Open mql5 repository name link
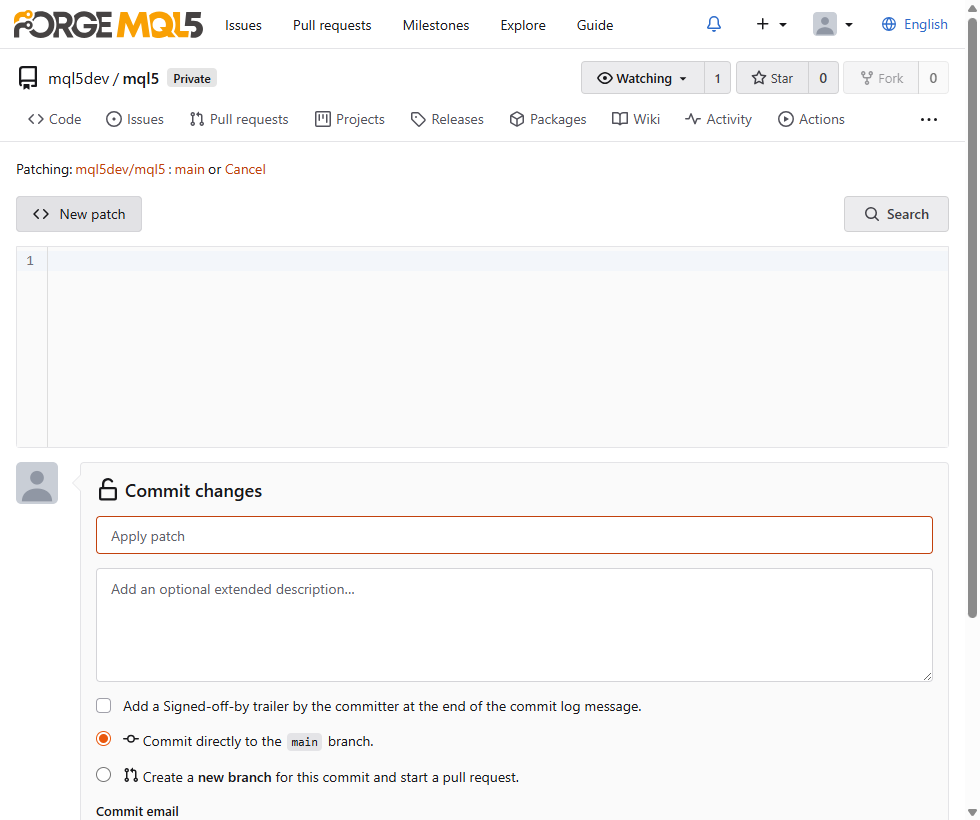Viewport: 980px width, 820px height. pos(141,79)
